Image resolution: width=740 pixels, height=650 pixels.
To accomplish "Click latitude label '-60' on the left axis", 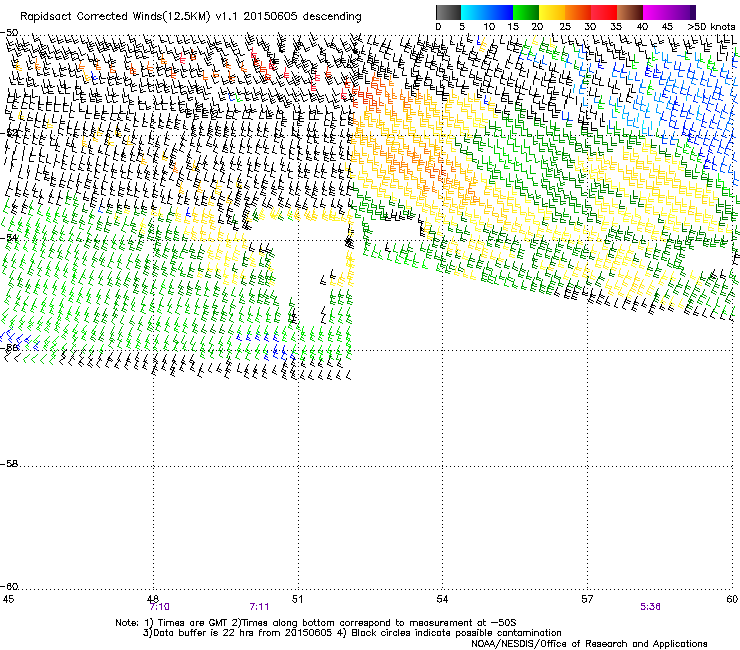I will (x=9, y=586).
